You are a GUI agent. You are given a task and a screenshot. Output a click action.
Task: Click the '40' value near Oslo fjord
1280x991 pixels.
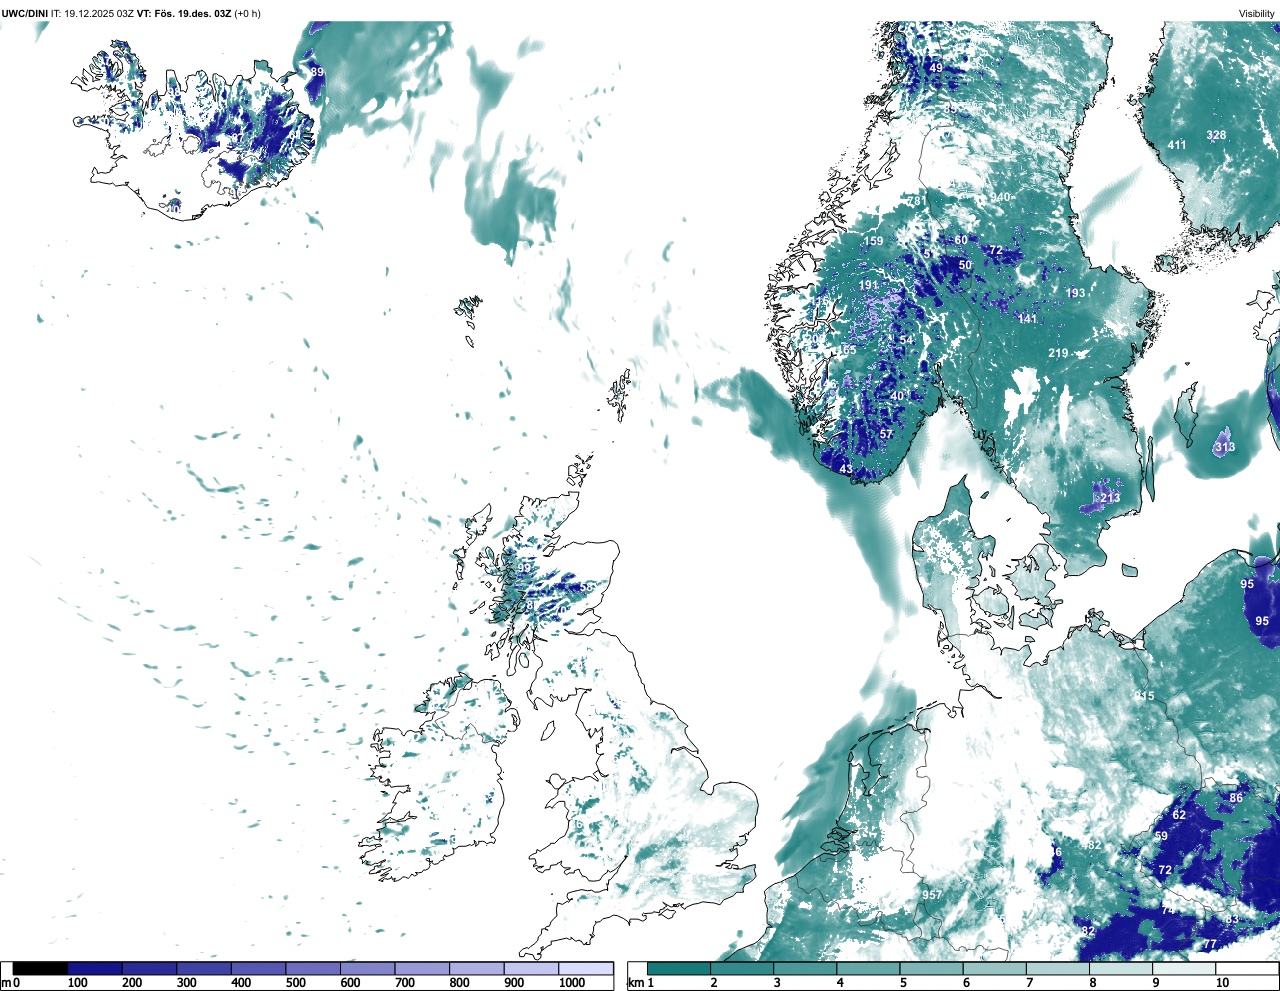[x=897, y=396]
